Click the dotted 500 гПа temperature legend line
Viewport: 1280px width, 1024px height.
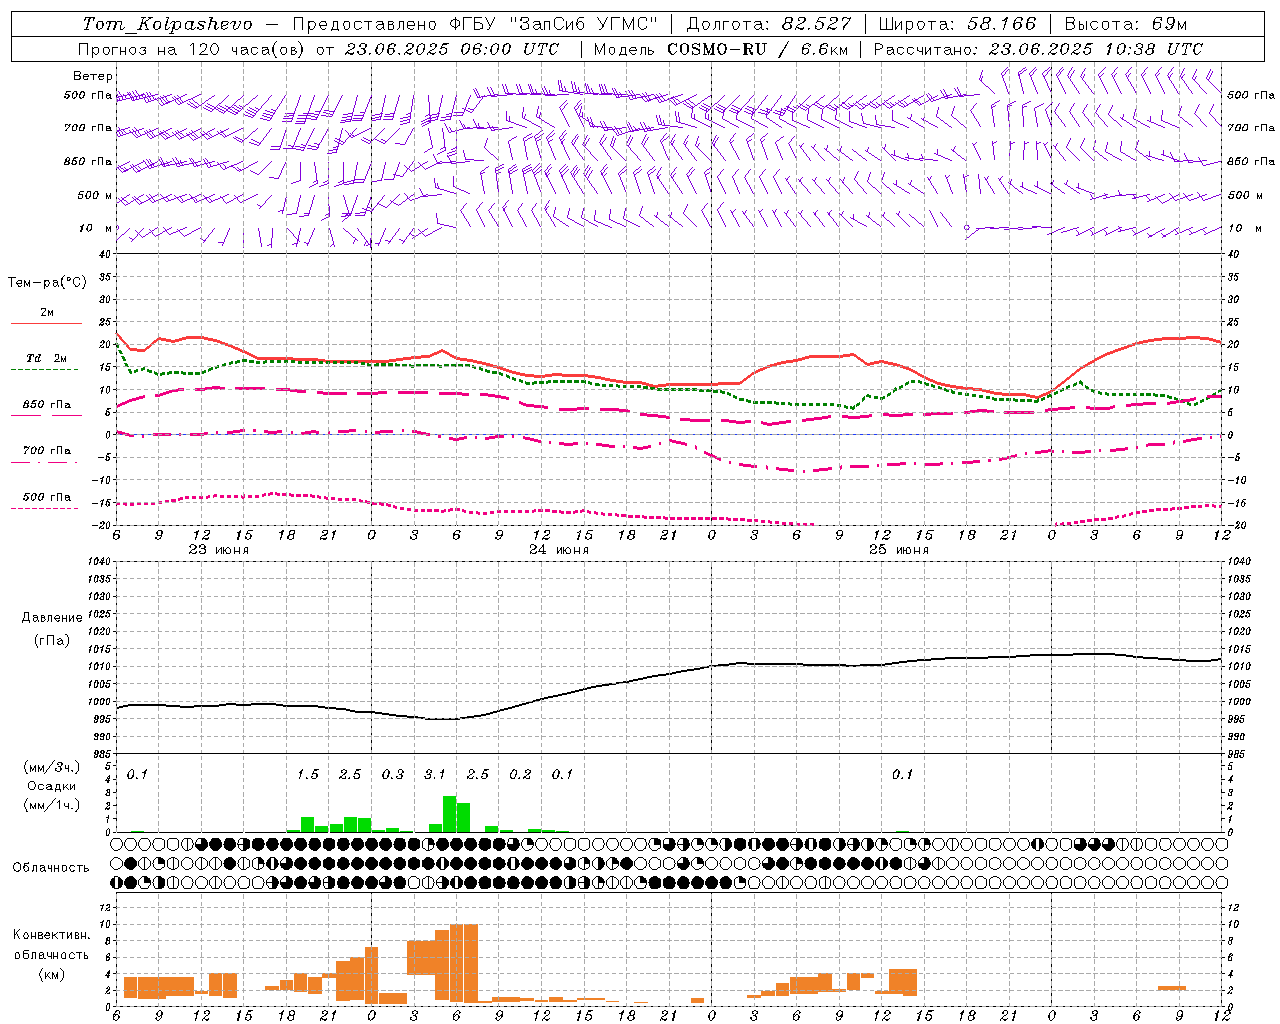pos(45,508)
